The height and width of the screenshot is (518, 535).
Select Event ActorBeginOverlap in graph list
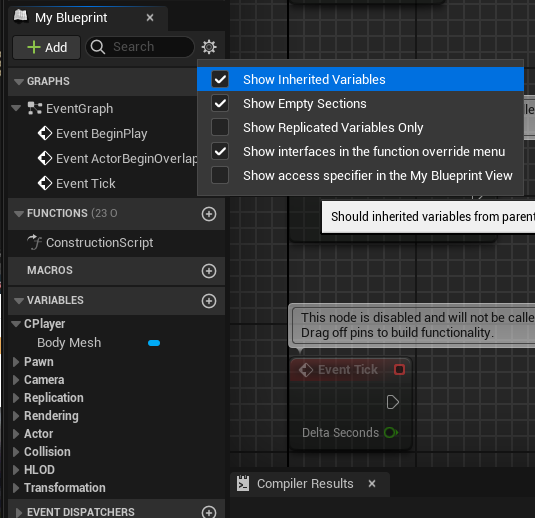tap(127, 159)
